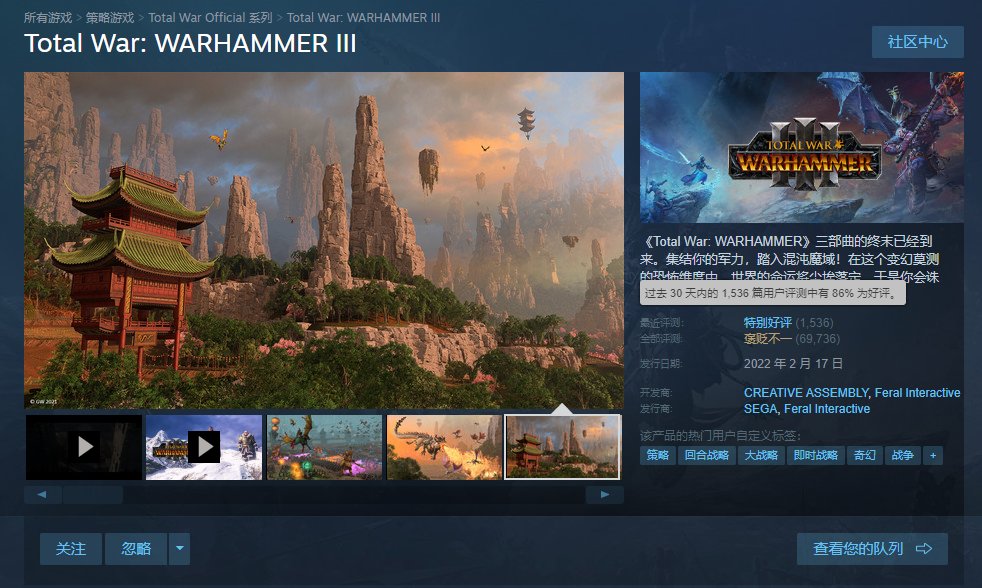This screenshot has width=982, height=588.
Task: Open the 社区中心 community hub
Action: coord(917,42)
